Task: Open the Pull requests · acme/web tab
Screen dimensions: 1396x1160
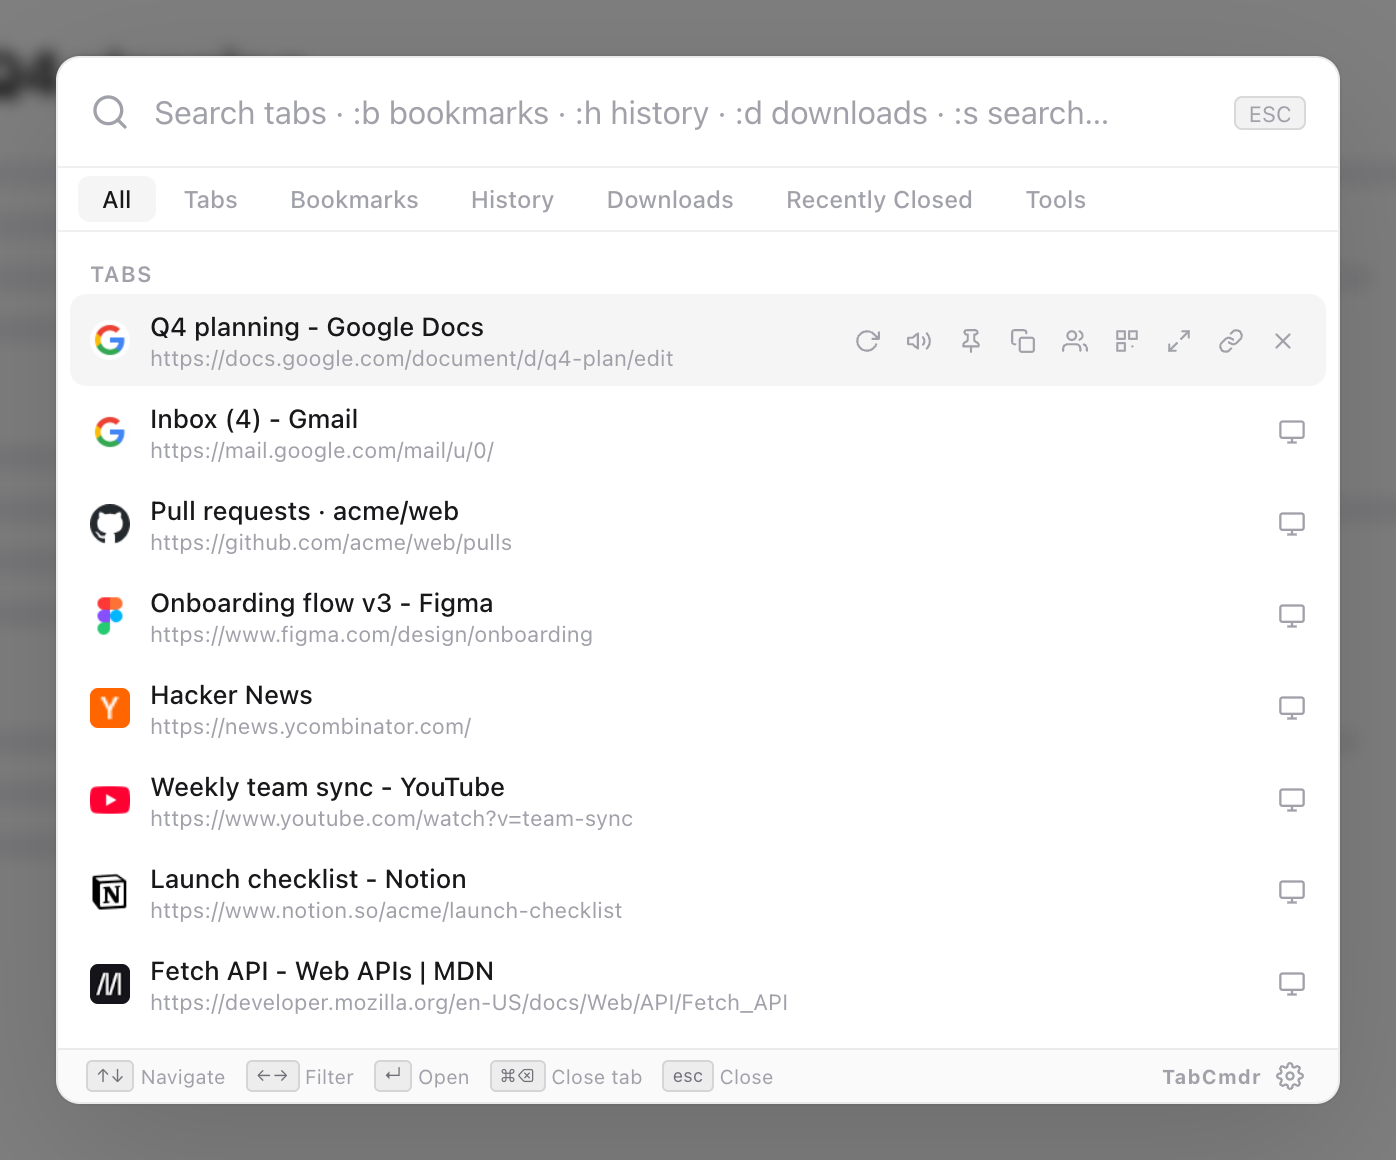Action: (698, 524)
